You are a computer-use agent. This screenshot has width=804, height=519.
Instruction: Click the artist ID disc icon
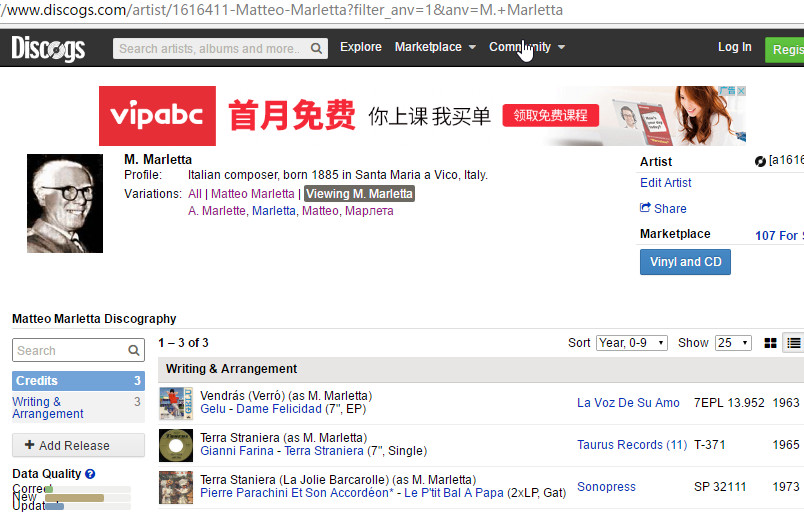(x=760, y=161)
